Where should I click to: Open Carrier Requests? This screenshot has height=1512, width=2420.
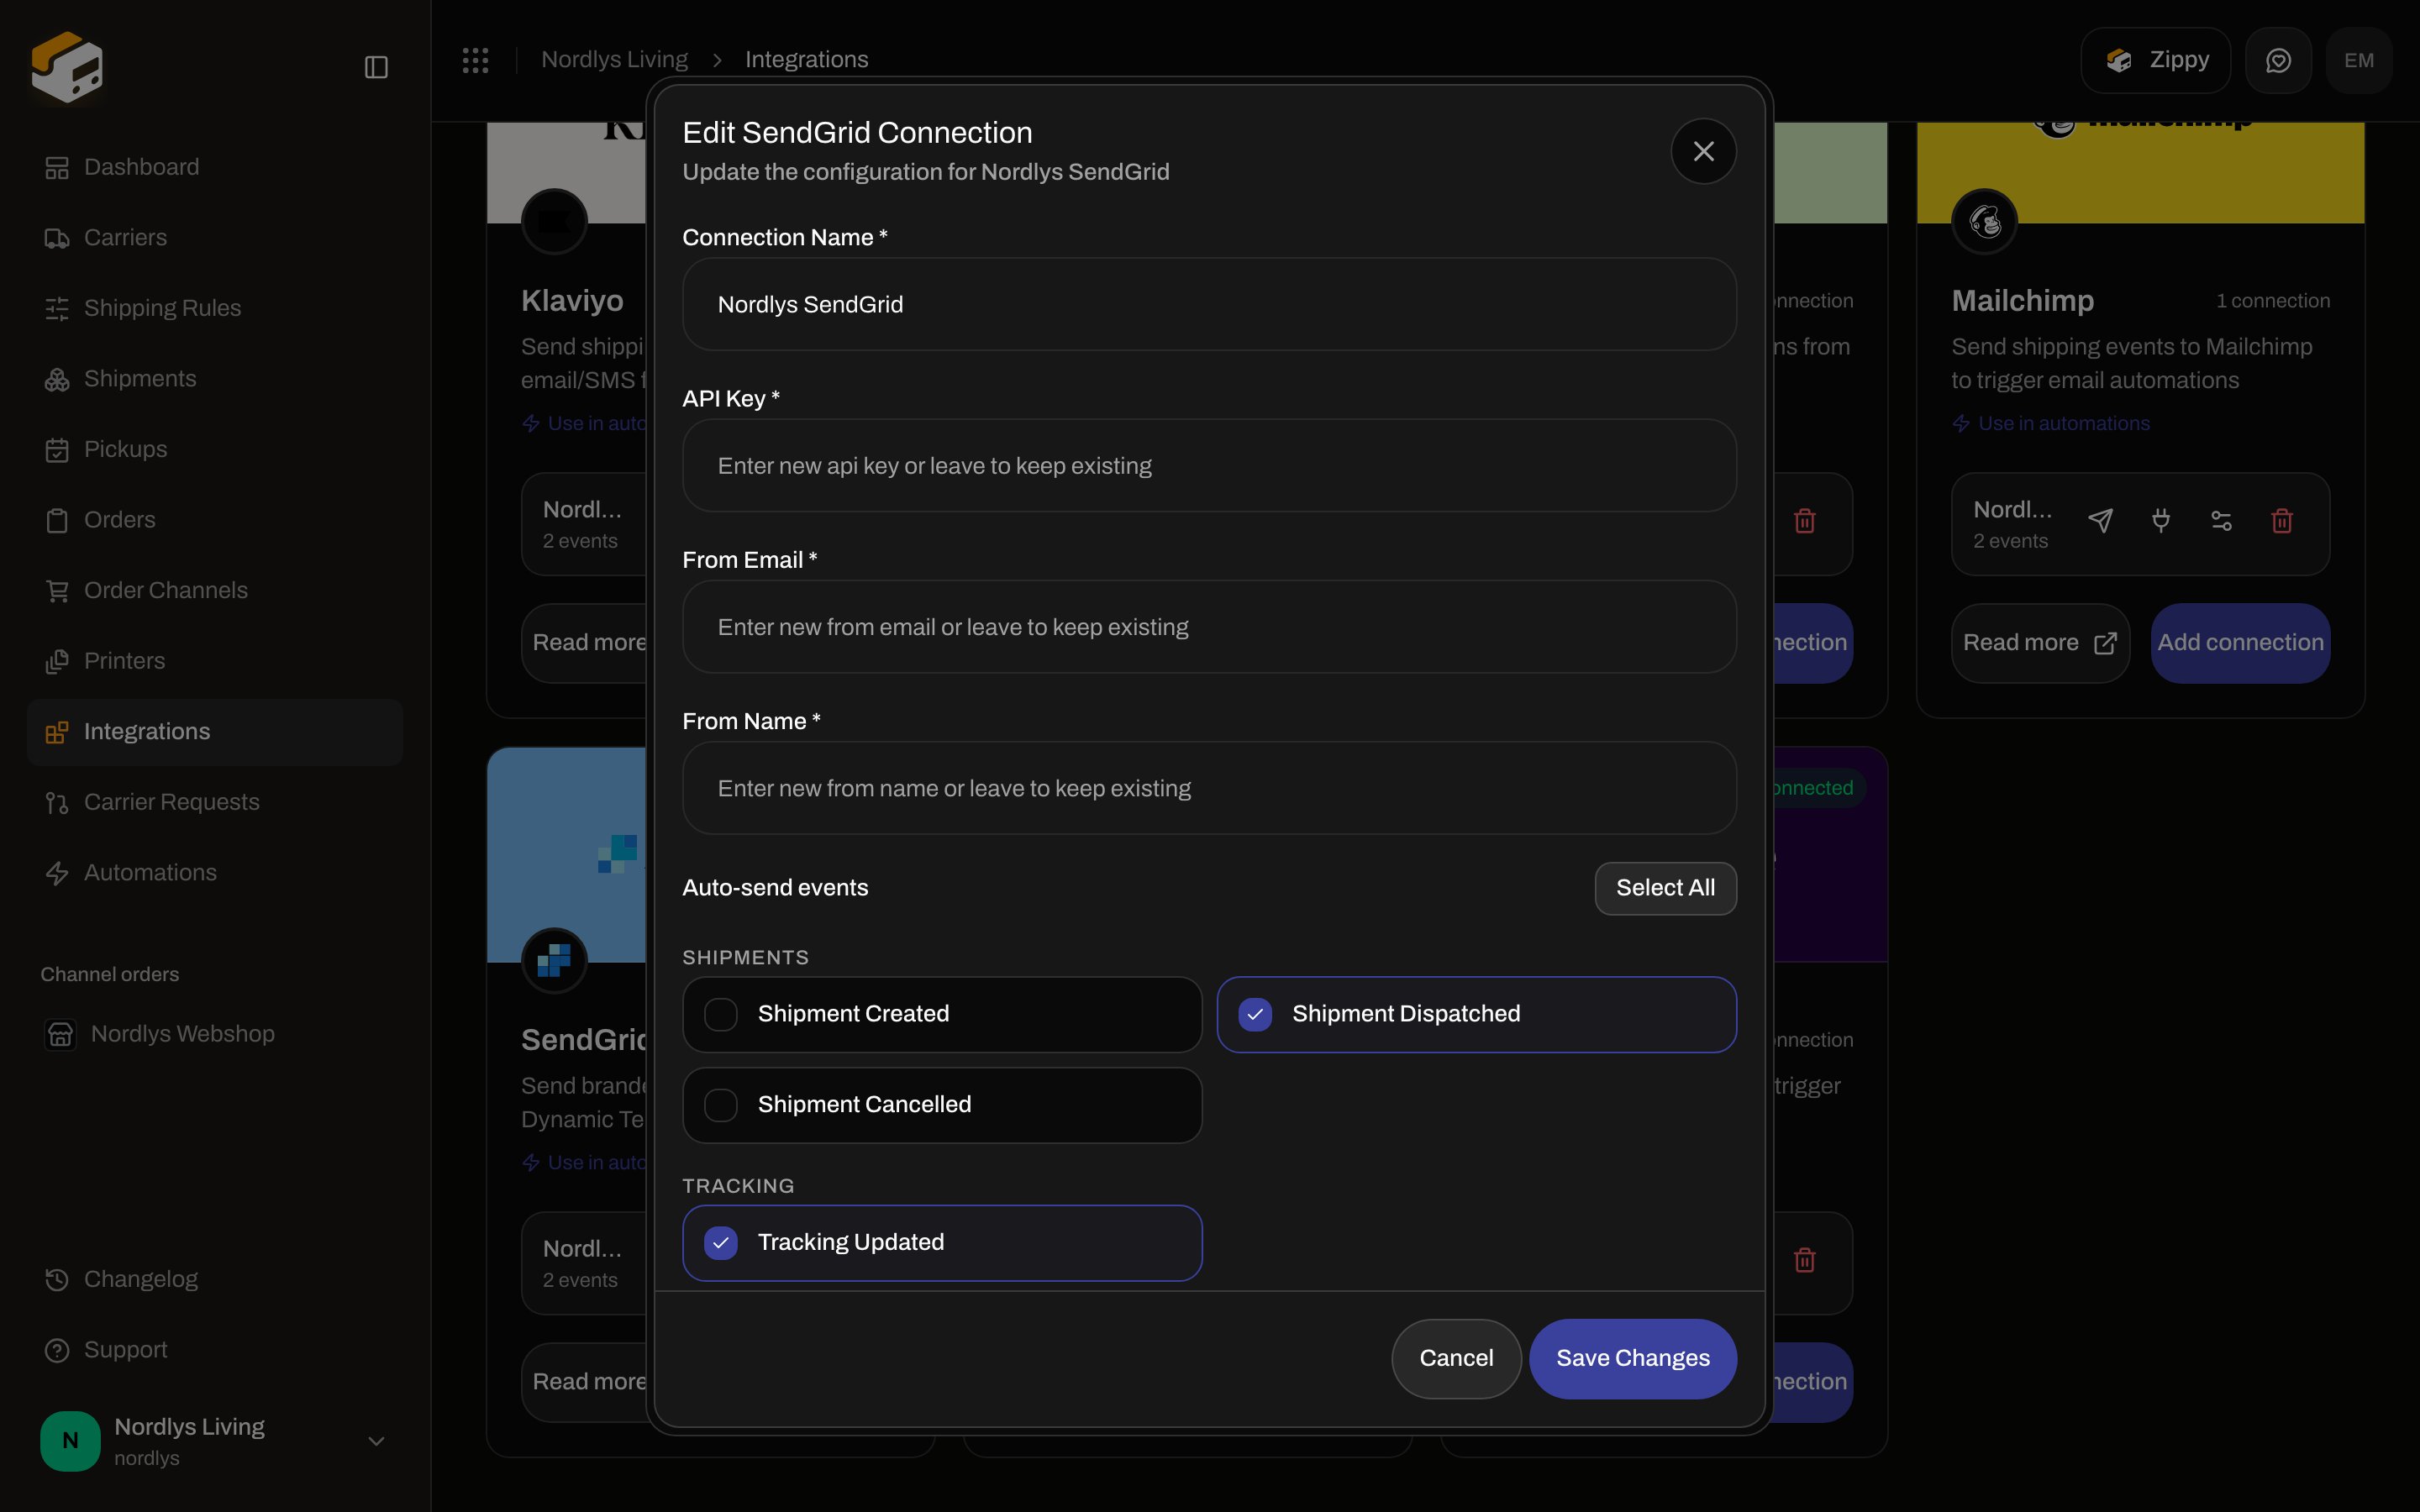pos(215,802)
